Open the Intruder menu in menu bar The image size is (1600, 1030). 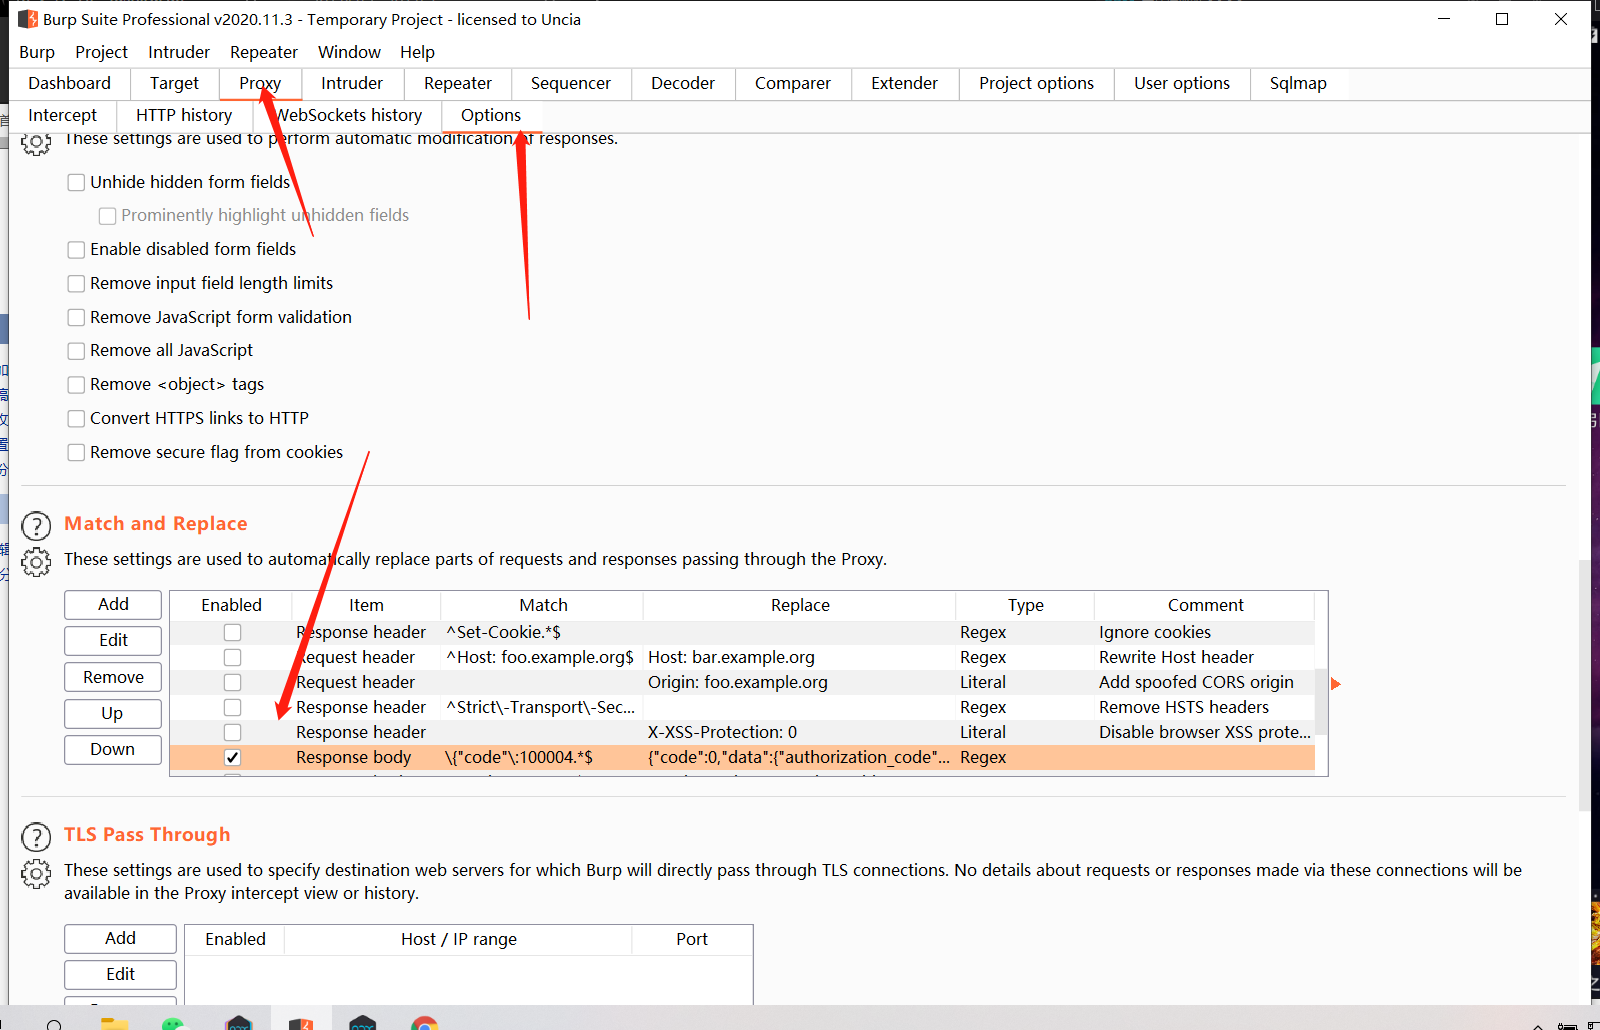179,52
